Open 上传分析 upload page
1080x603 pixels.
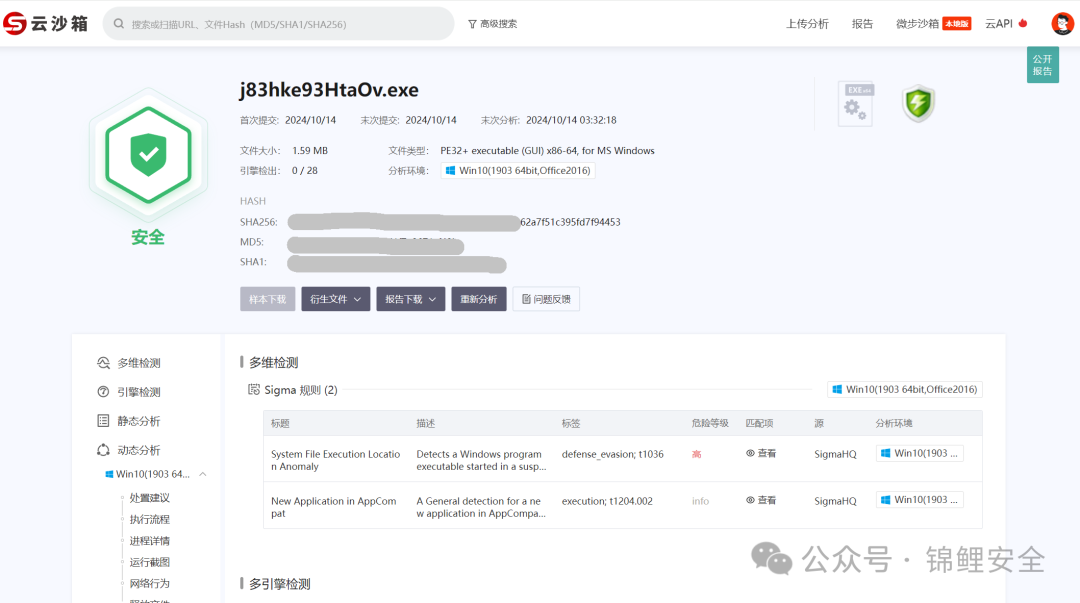(x=807, y=24)
